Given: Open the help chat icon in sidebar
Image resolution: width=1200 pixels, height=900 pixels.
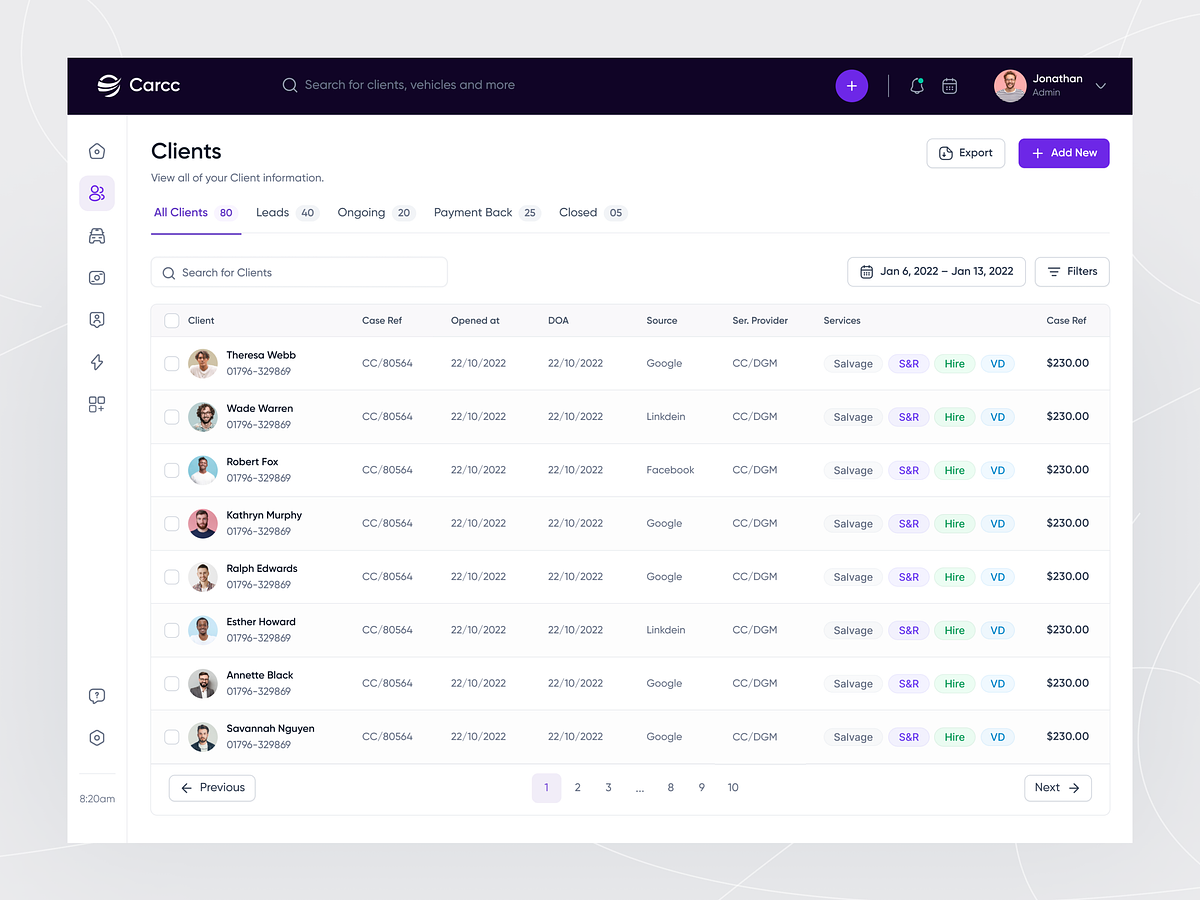Looking at the screenshot, I should (x=97, y=696).
